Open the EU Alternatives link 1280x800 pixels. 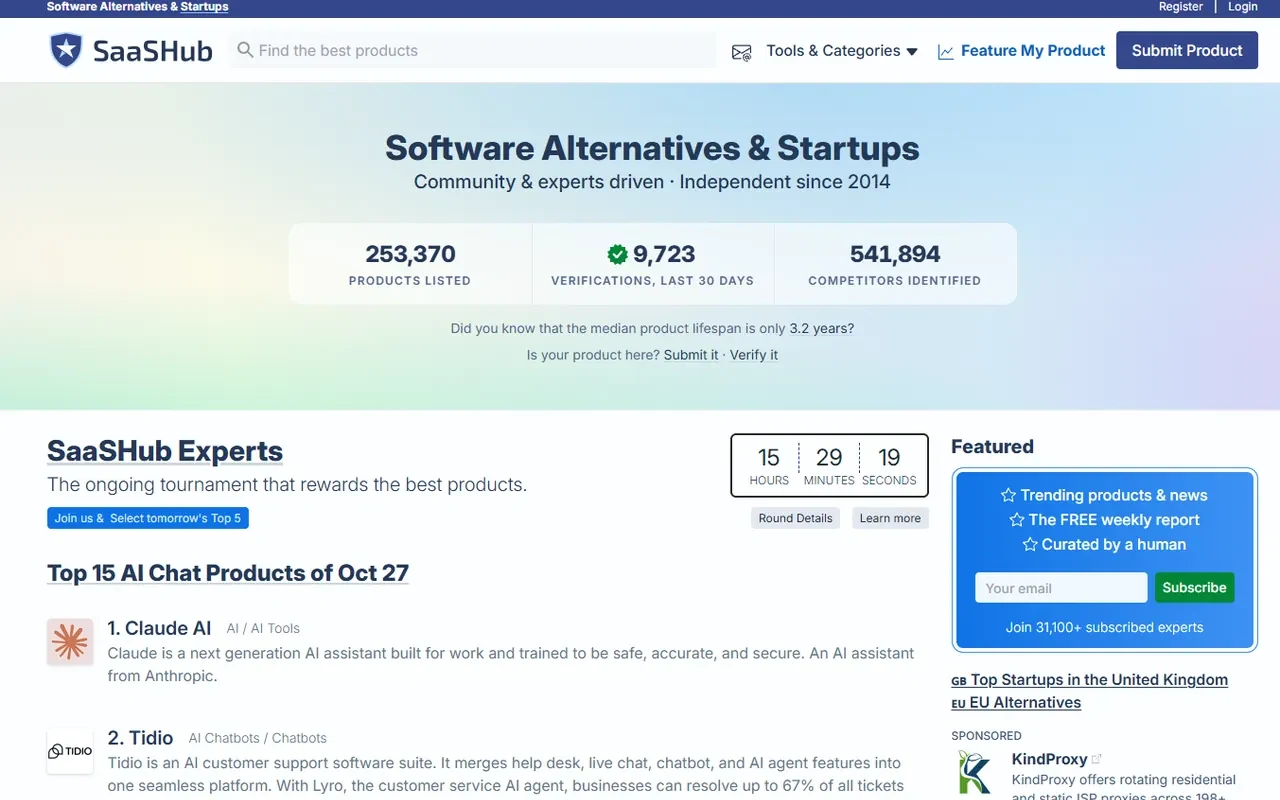(1025, 703)
